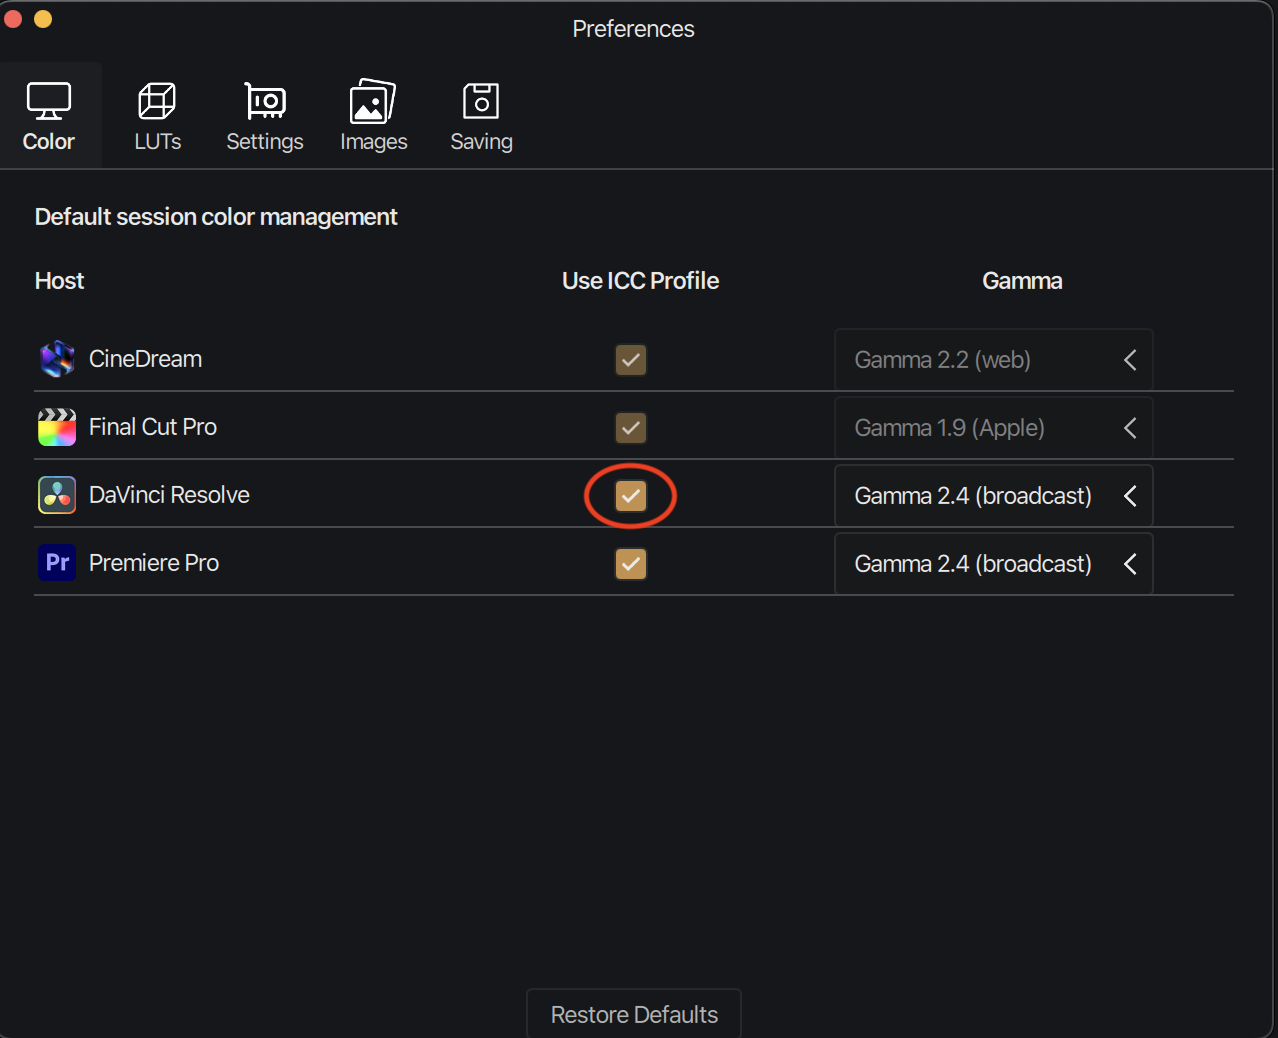Image resolution: width=1278 pixels, height=1038 pixels.
Task: Disable ICC Profile for Premiere Pro
Action: [631, 564]
